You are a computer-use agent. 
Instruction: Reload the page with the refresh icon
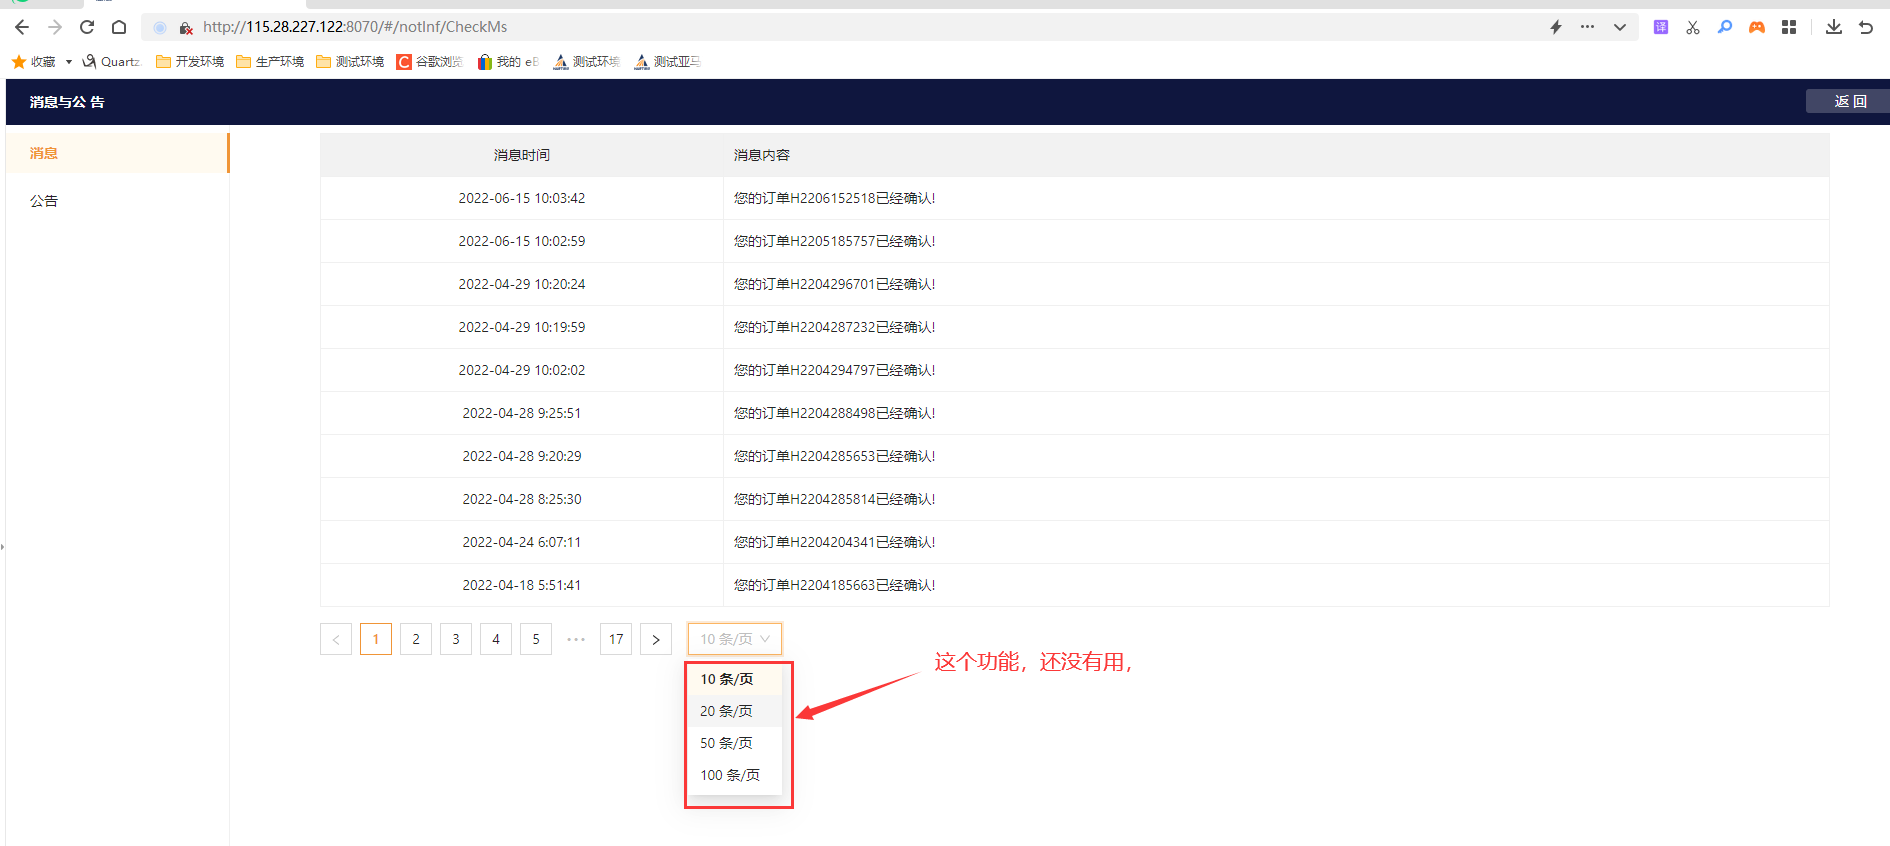pyautogui.click(x=87, y=27)
